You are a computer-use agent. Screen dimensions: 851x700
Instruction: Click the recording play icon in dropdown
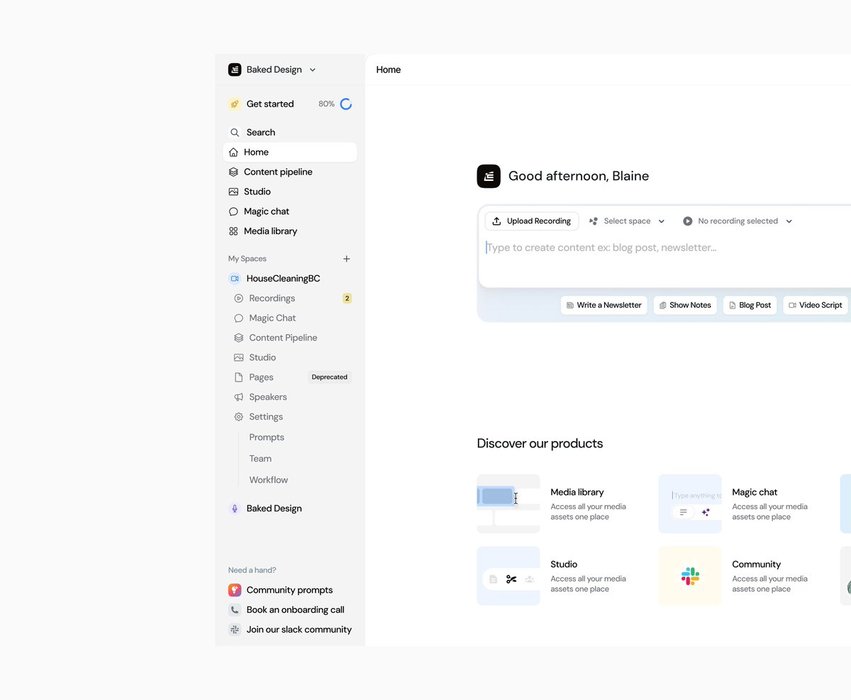tap(688, 221)
